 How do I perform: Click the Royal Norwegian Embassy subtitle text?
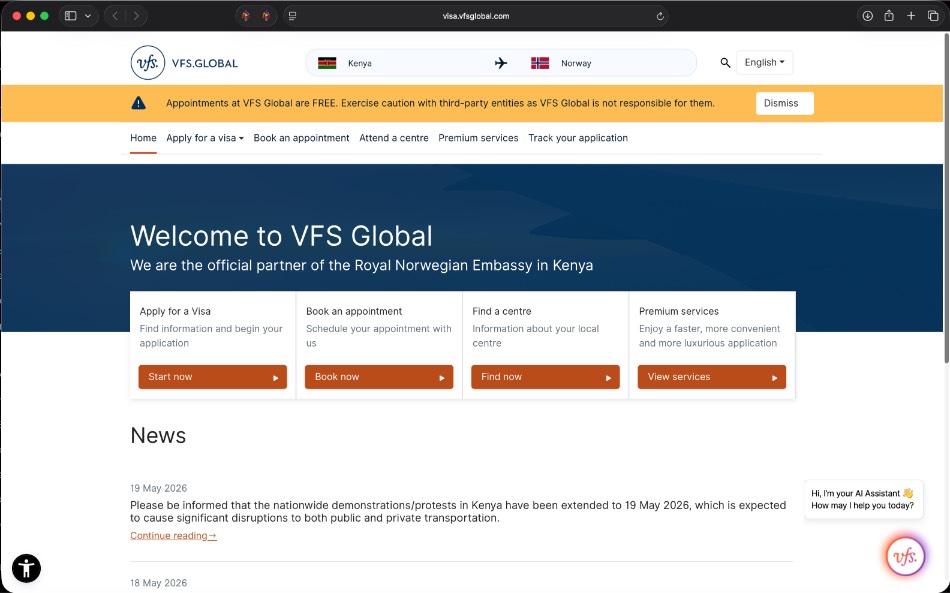362,265
